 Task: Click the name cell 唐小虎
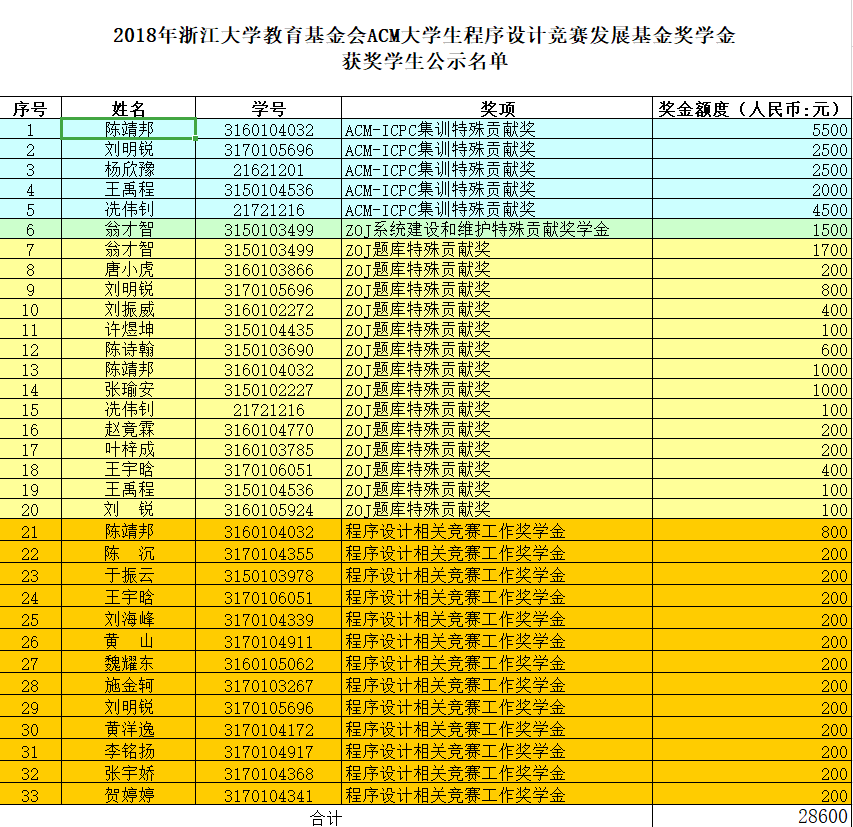pyautogui.click(x=128, y=270)
